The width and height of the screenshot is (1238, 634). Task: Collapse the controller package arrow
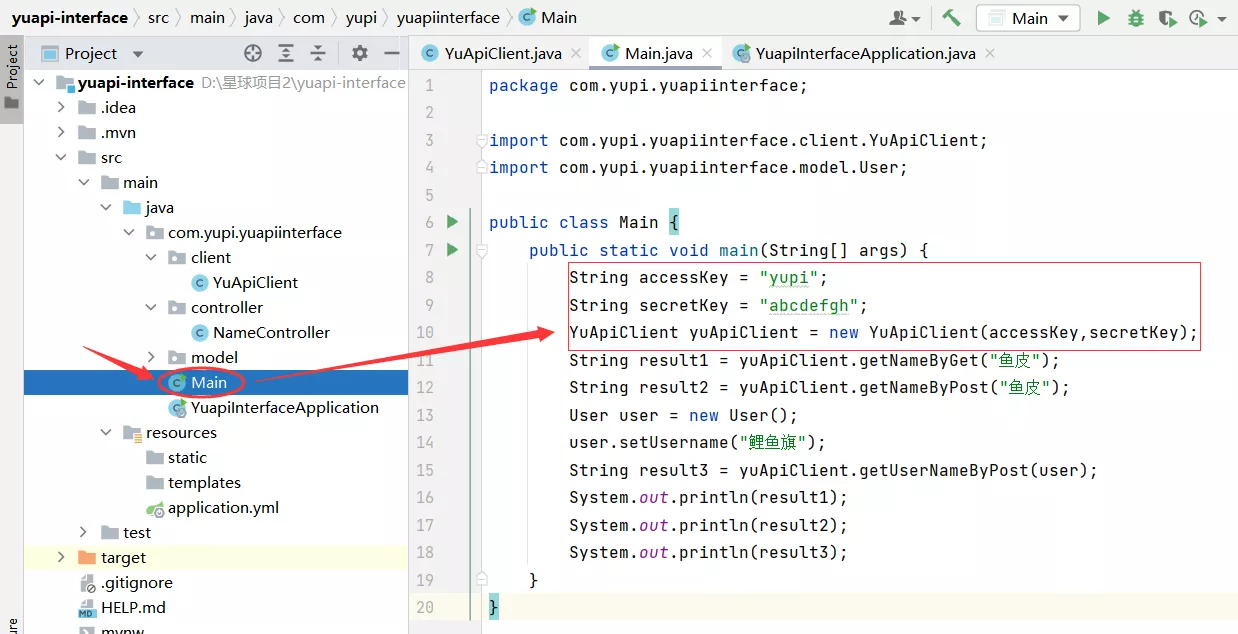pos(151,307)
